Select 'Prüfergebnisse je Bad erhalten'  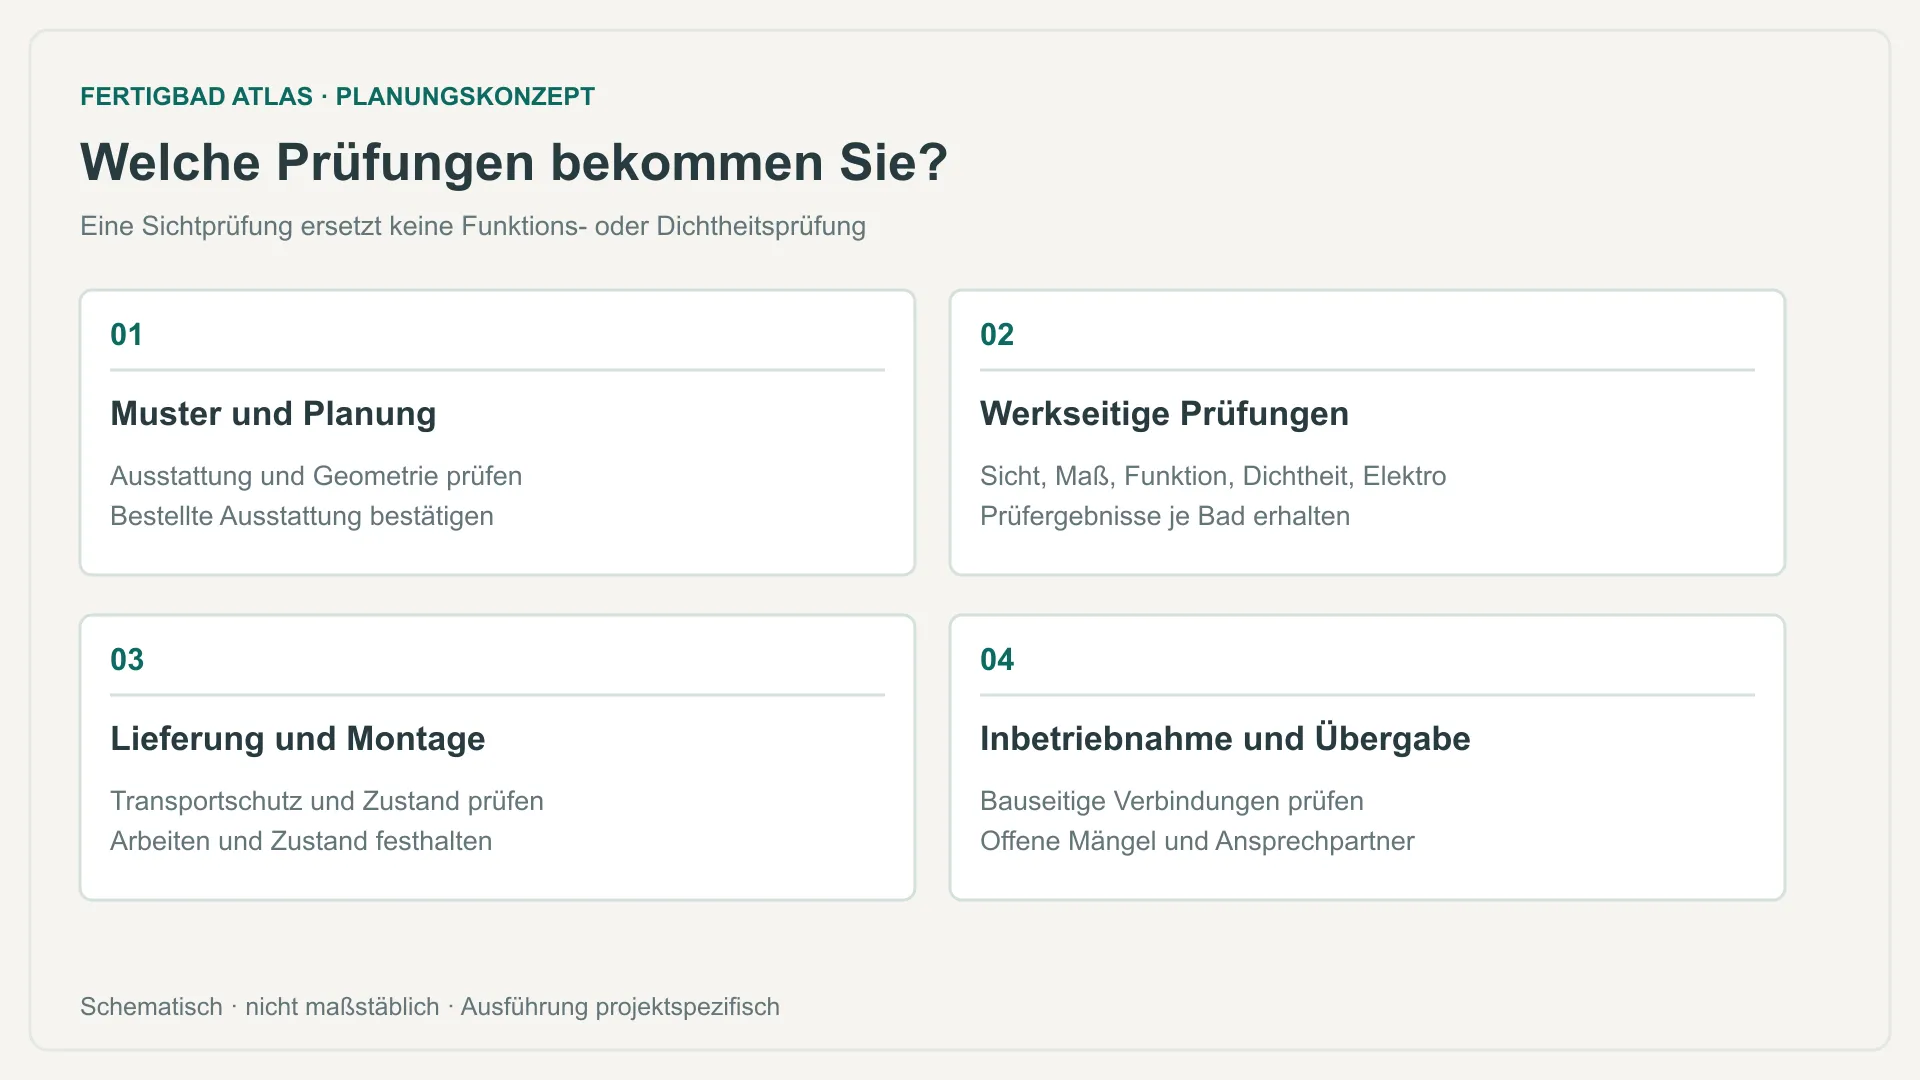[1165, 516]
